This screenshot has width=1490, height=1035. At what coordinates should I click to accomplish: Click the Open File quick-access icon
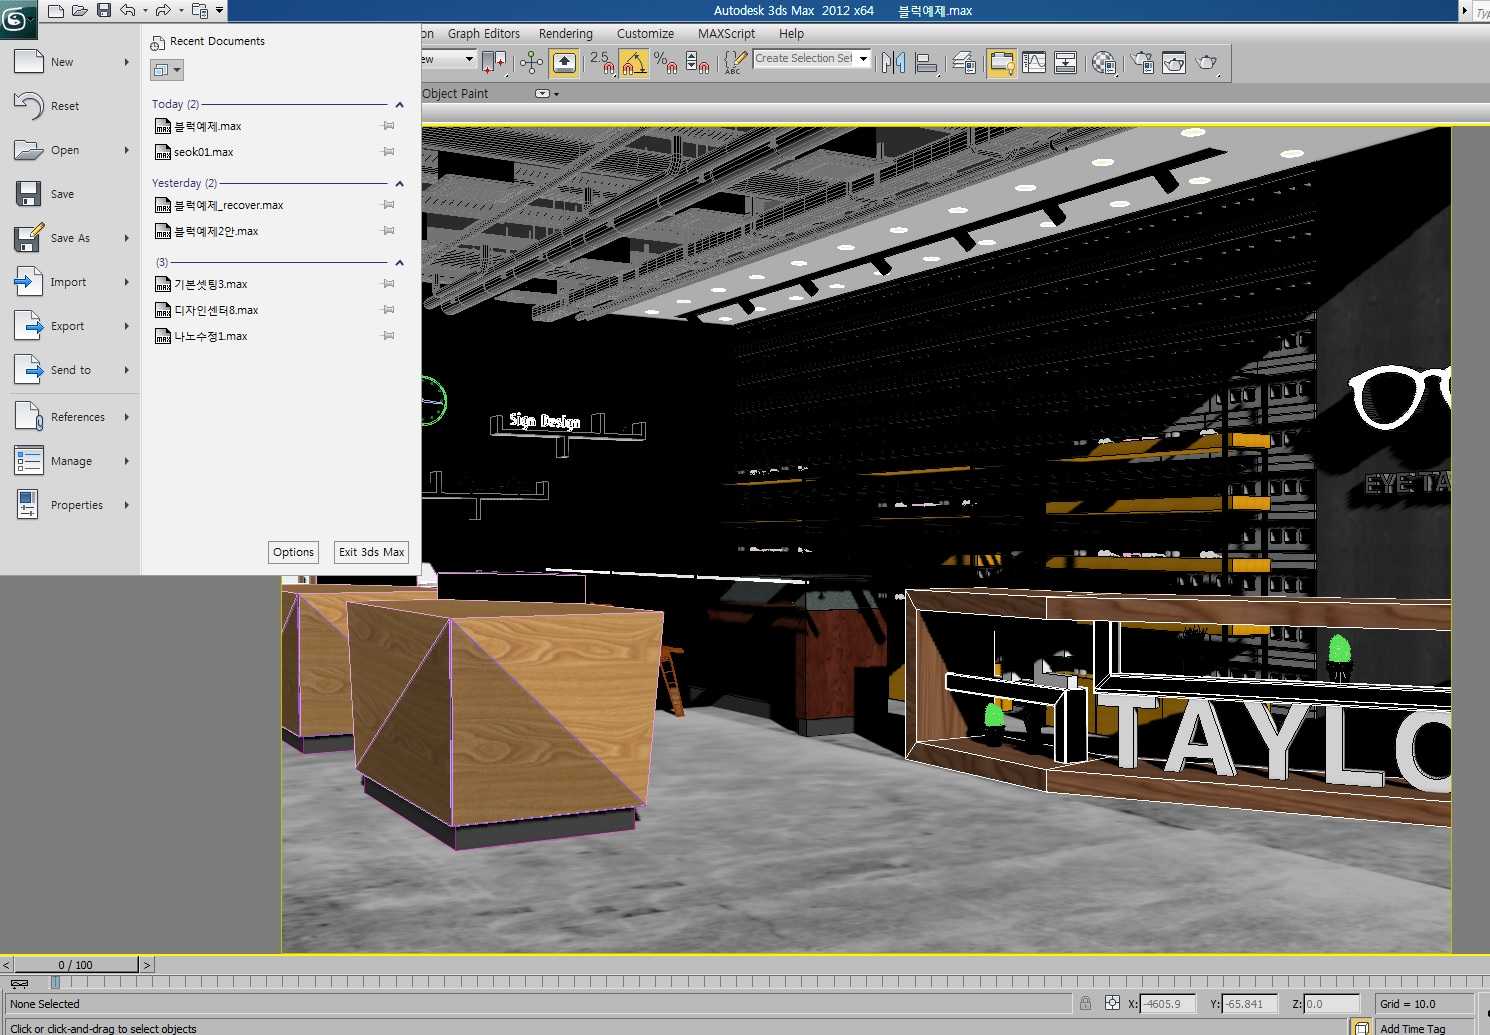click(x=80, y=11)
